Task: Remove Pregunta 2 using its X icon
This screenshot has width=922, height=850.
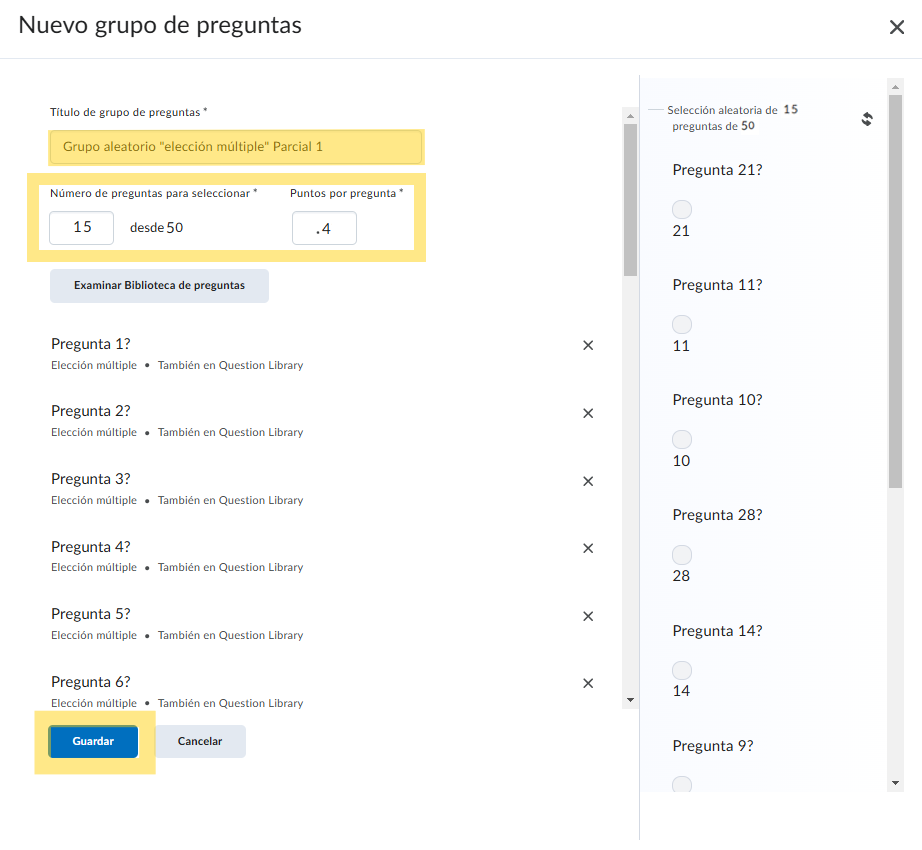Action: [588, 413]
